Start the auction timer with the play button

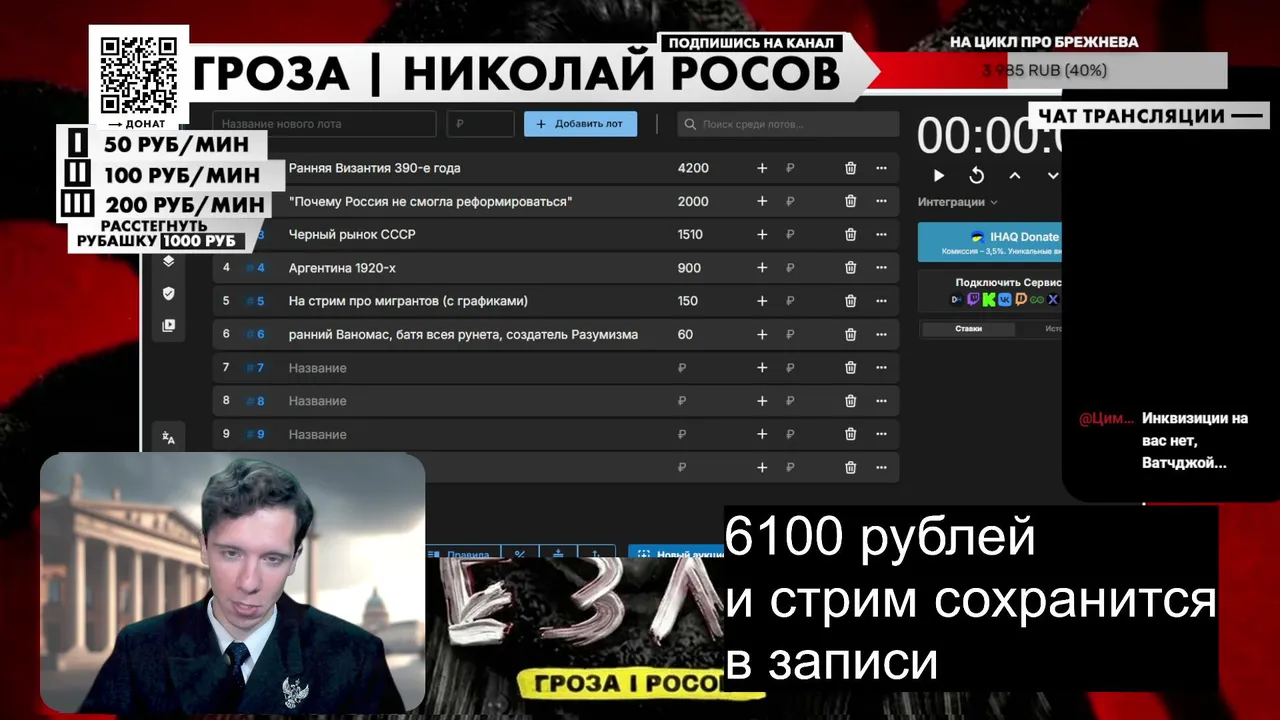938,176
